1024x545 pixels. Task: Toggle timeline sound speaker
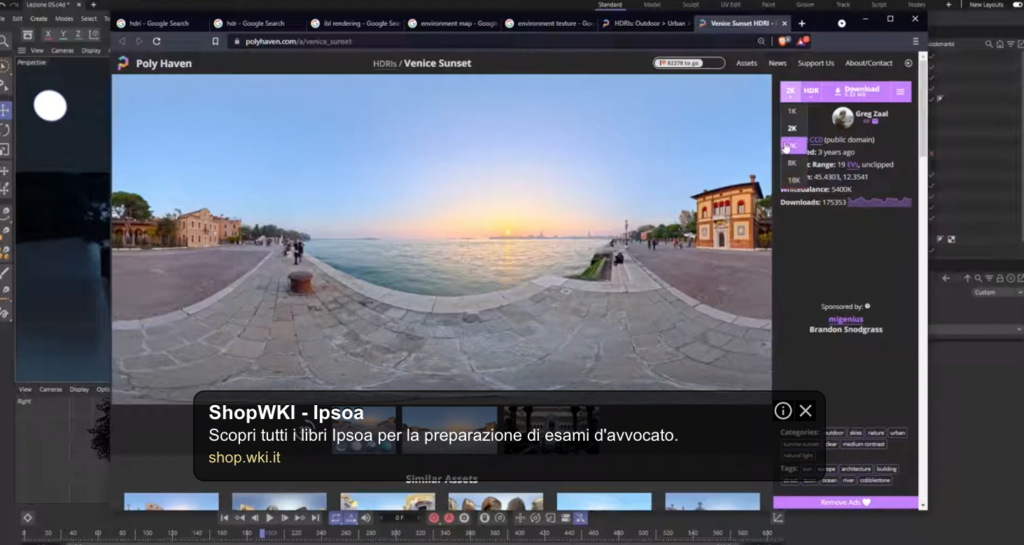coord(366,518)
